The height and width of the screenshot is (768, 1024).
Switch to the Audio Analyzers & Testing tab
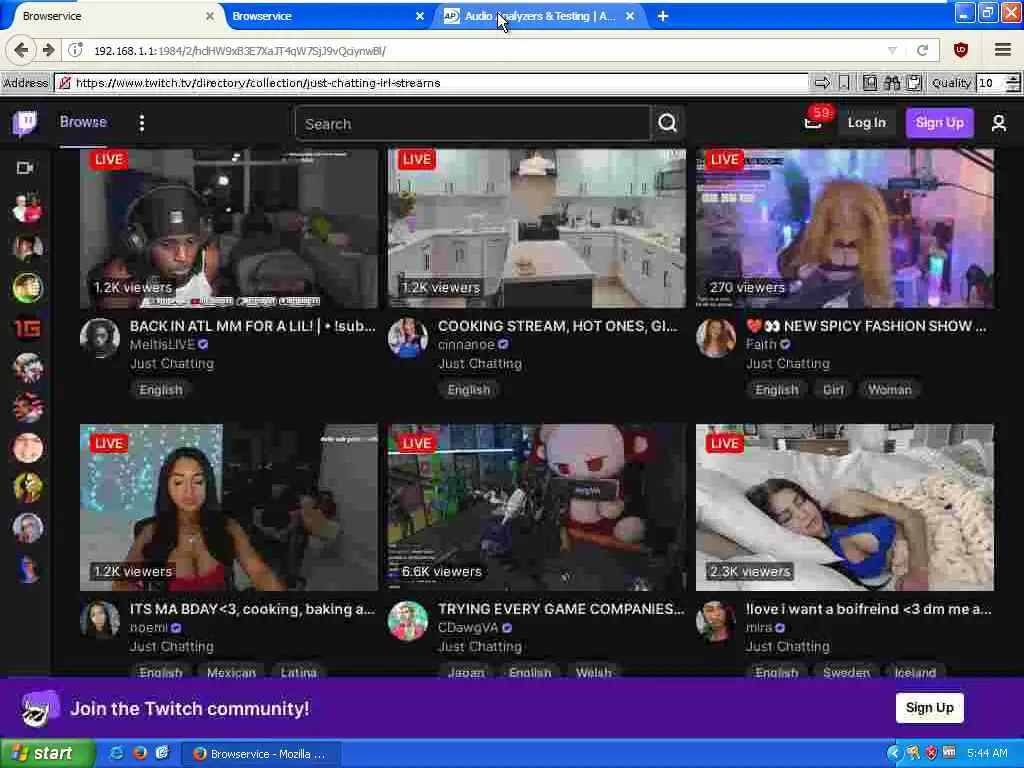pyautogui.click(x=537, y=16)
